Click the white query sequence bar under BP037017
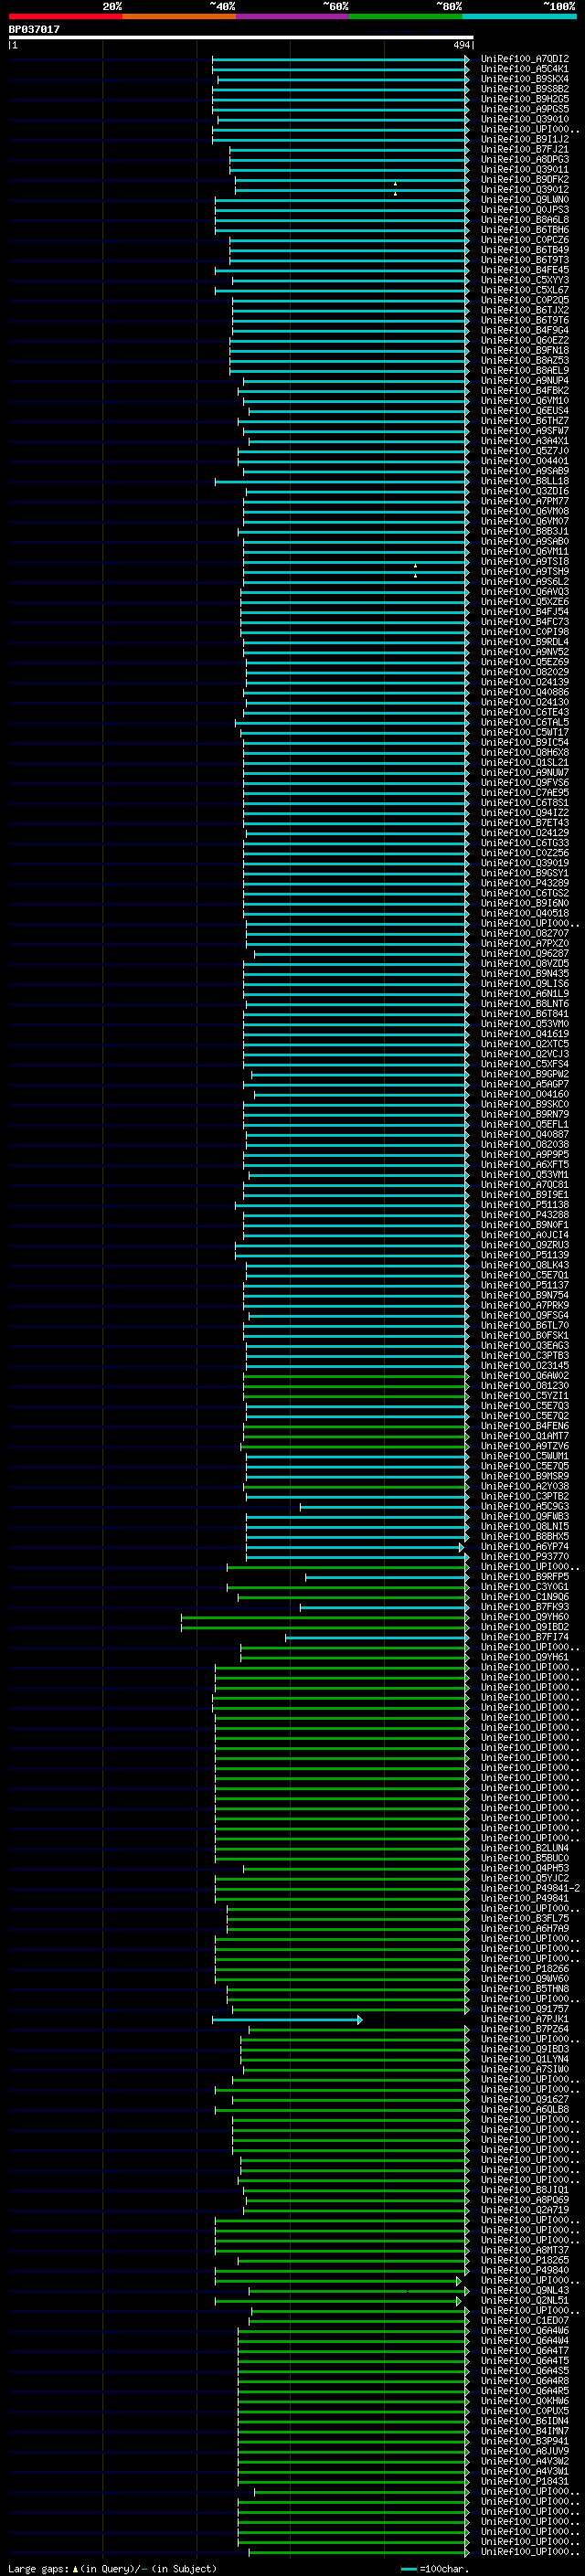585x2576 pixels. pos(241,37)
